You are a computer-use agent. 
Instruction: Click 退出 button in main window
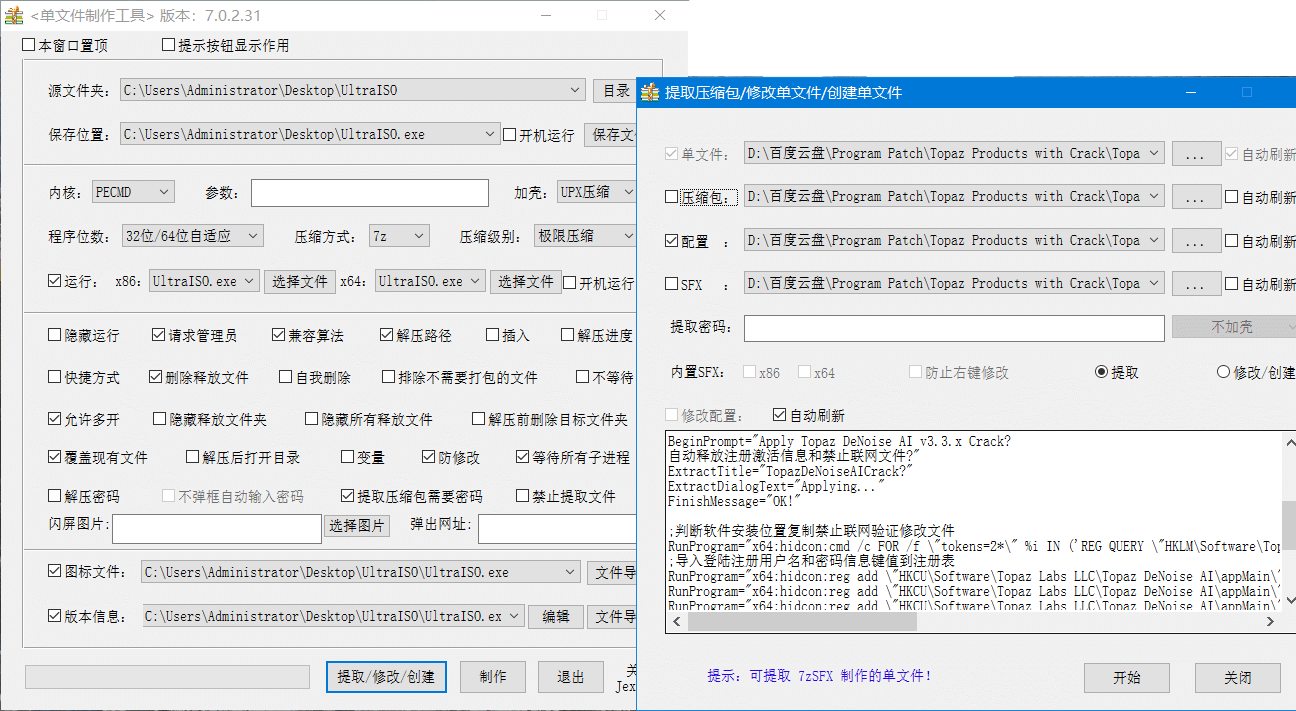(x=571, y=676)
